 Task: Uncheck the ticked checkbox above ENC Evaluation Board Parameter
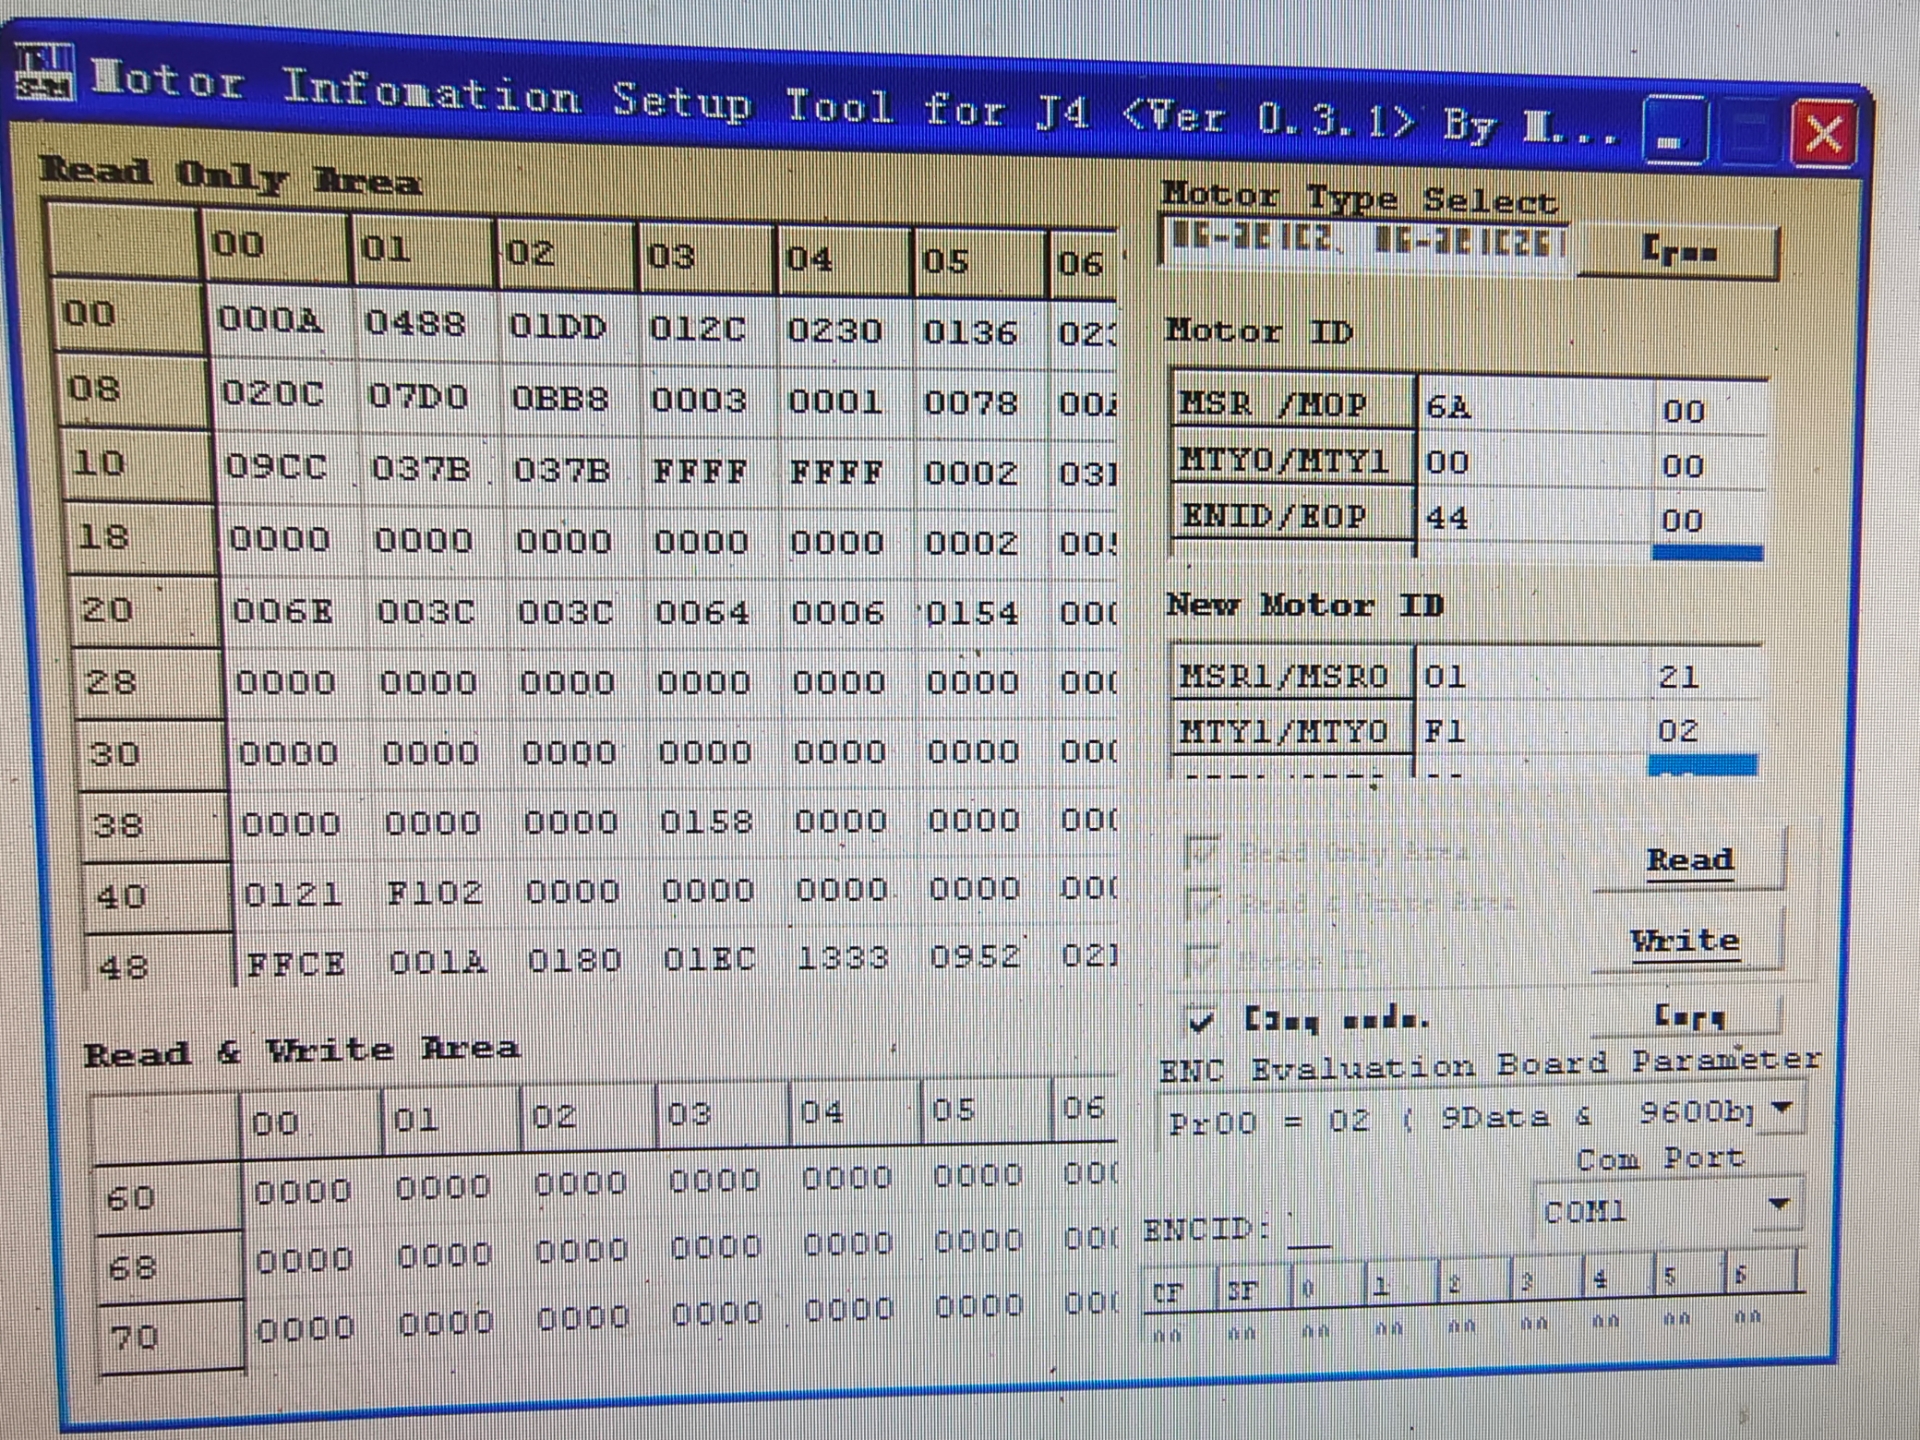click(1201, 1020)
